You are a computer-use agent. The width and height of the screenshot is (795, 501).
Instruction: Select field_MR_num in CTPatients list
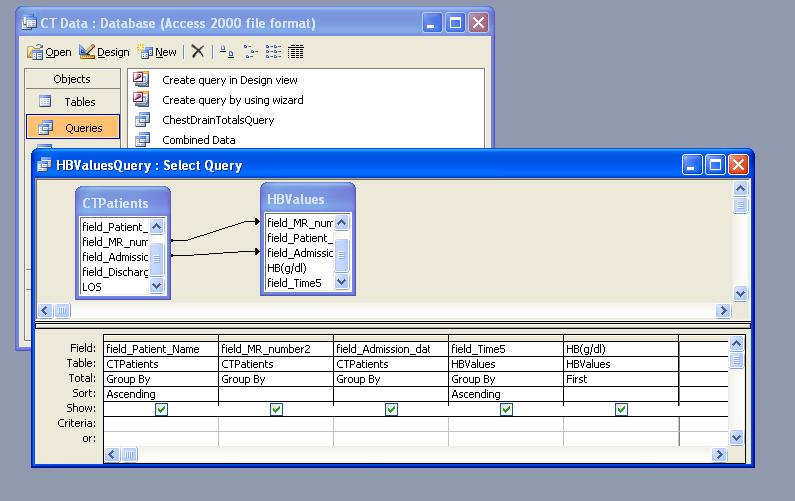(x=115, y=242)
